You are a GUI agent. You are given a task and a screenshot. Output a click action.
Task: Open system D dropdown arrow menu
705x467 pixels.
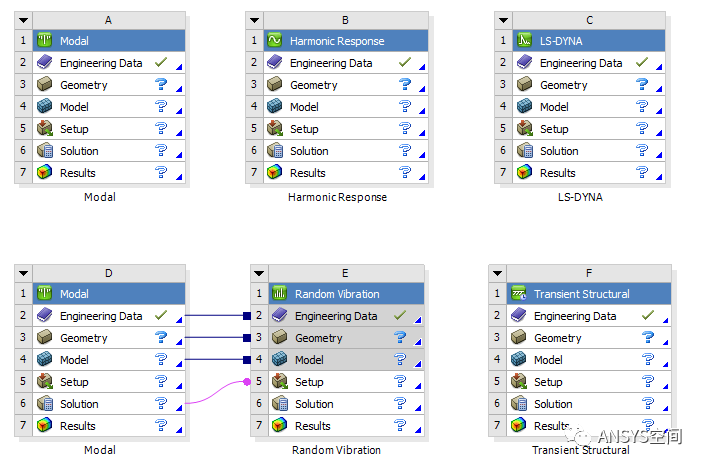point(23,273)
